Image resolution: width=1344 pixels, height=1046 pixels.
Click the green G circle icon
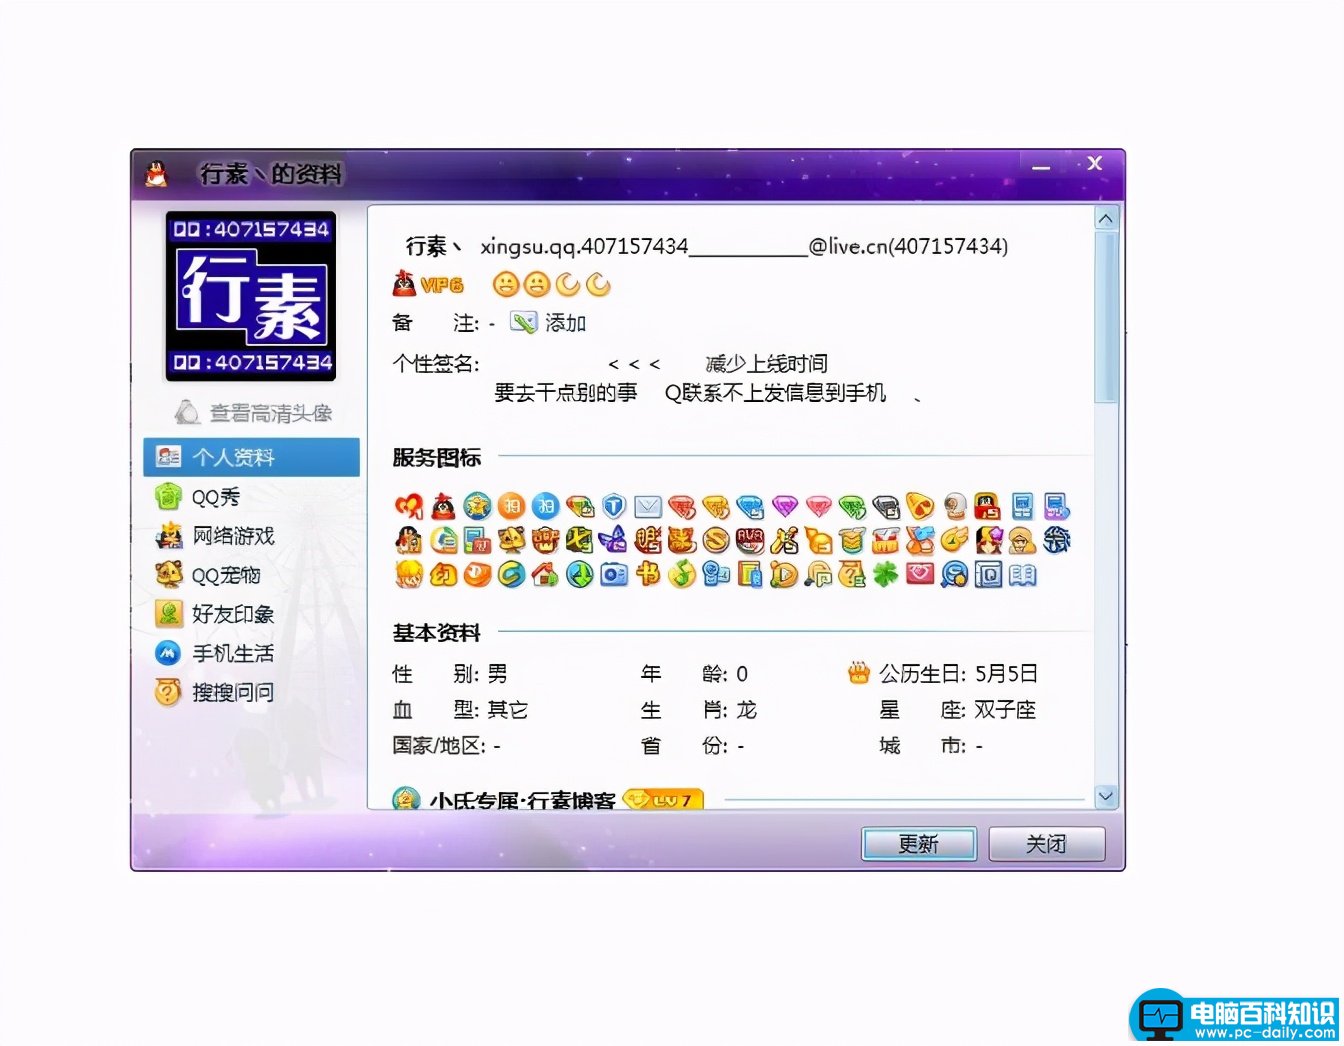(511, 575)
